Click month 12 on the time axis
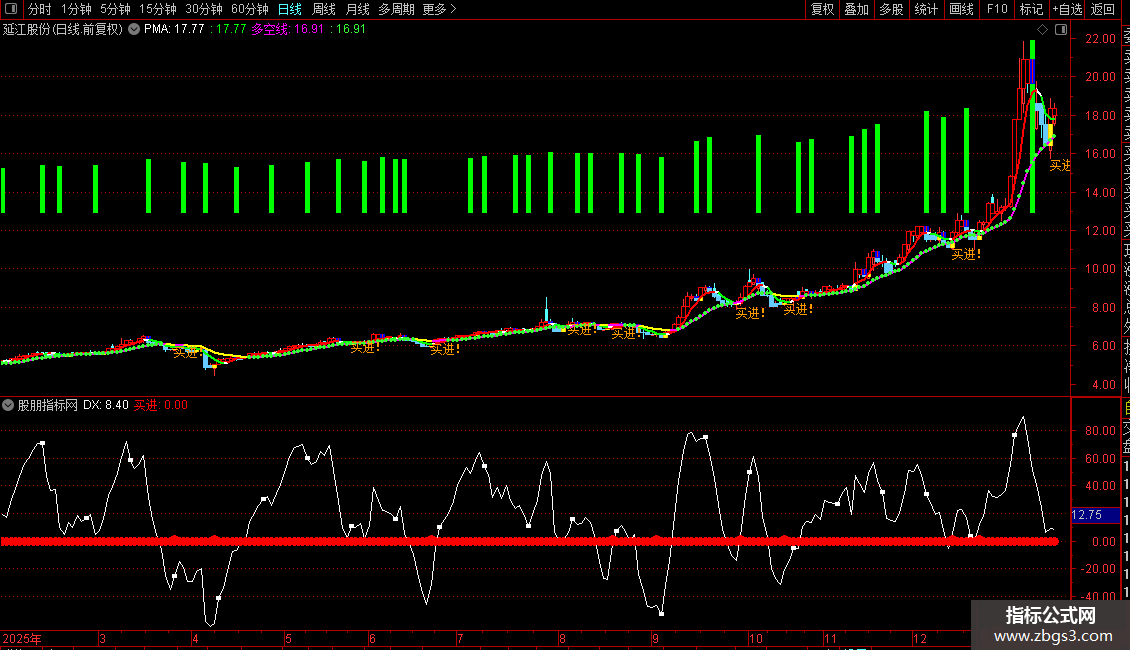 point(920,638)
